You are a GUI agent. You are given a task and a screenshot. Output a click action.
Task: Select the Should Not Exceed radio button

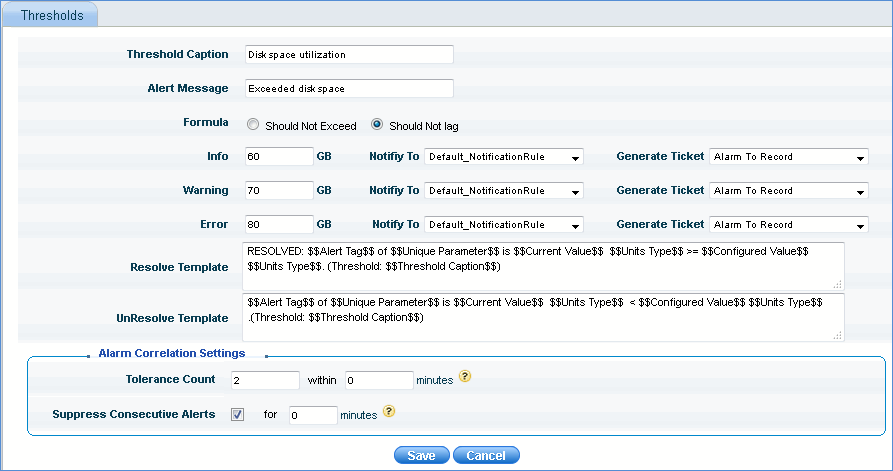tap(253, 125)
